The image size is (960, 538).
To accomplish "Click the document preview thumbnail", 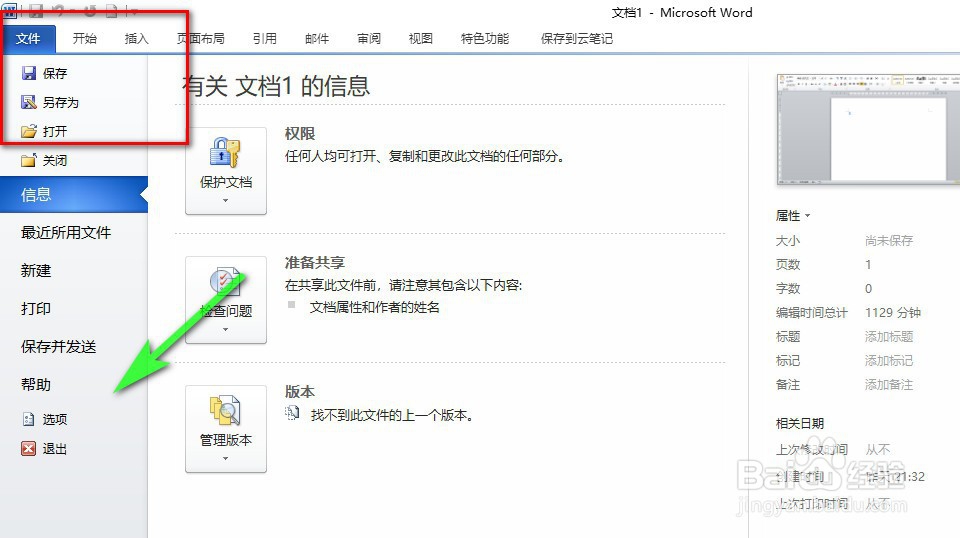I will click(868, 129).
